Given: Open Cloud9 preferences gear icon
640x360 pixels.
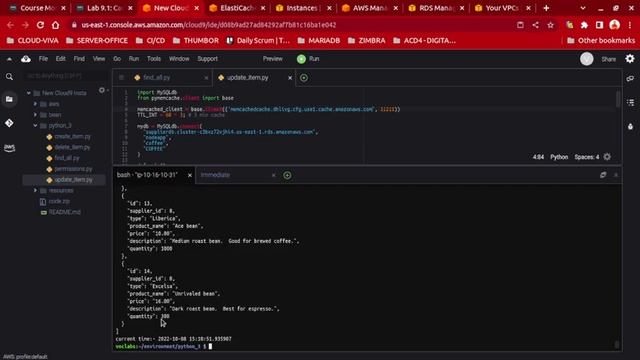Looking at the screenshot, I should pos(630,59).
